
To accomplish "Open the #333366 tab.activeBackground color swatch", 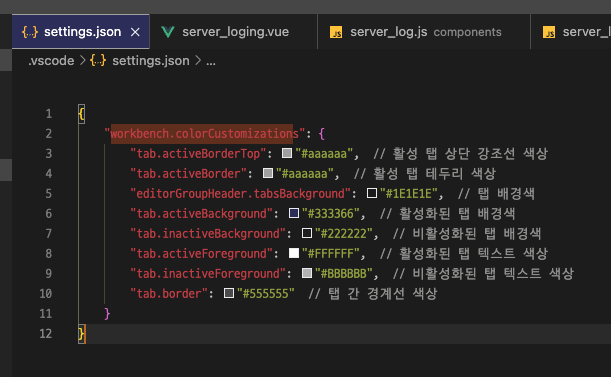I will pyautogui.click(x=294, y=213).
